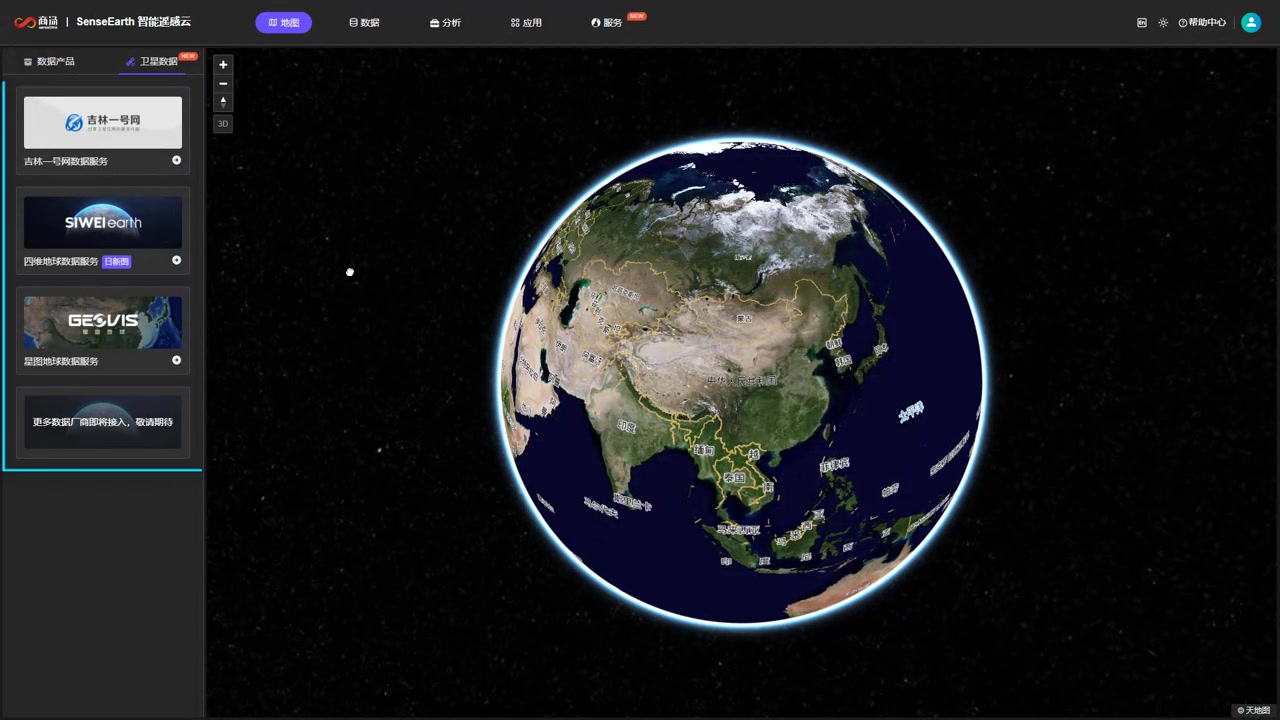This screenshot has height=720, width=1280.
Task: Add 吉林一号网 data service with plus icon
Action: point(177,160)
